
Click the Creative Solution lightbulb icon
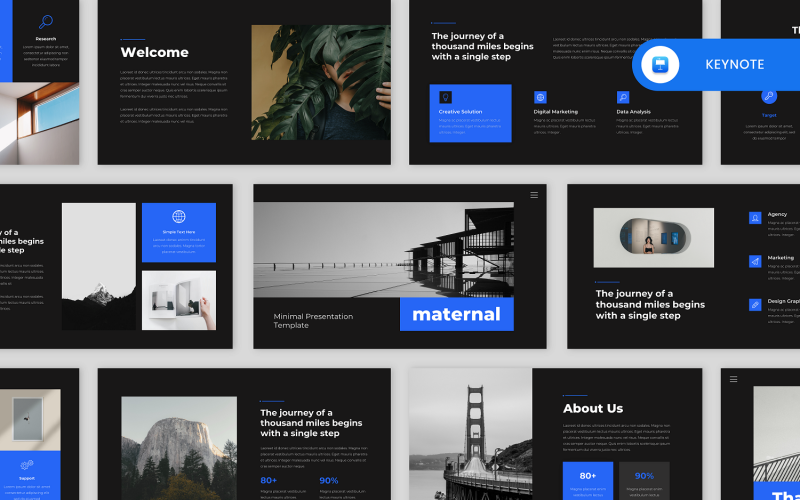[445, 97]
